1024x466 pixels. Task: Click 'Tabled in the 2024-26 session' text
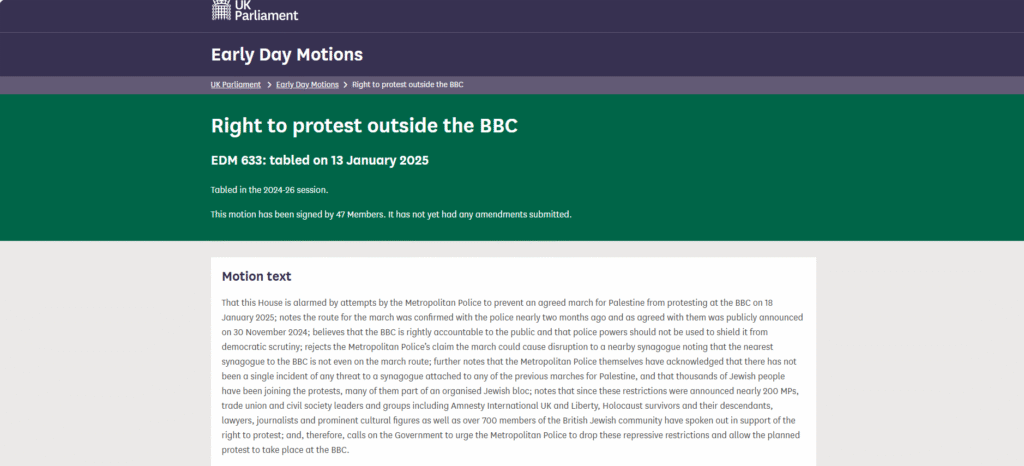click(269, 189)
